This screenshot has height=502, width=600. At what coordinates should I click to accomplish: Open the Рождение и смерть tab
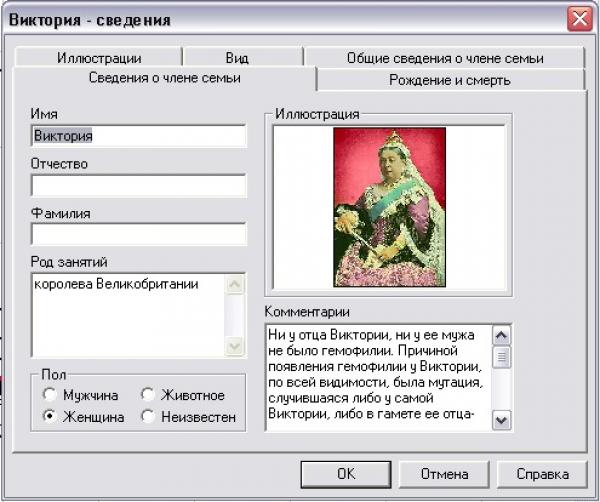click(x=449, y=80)
